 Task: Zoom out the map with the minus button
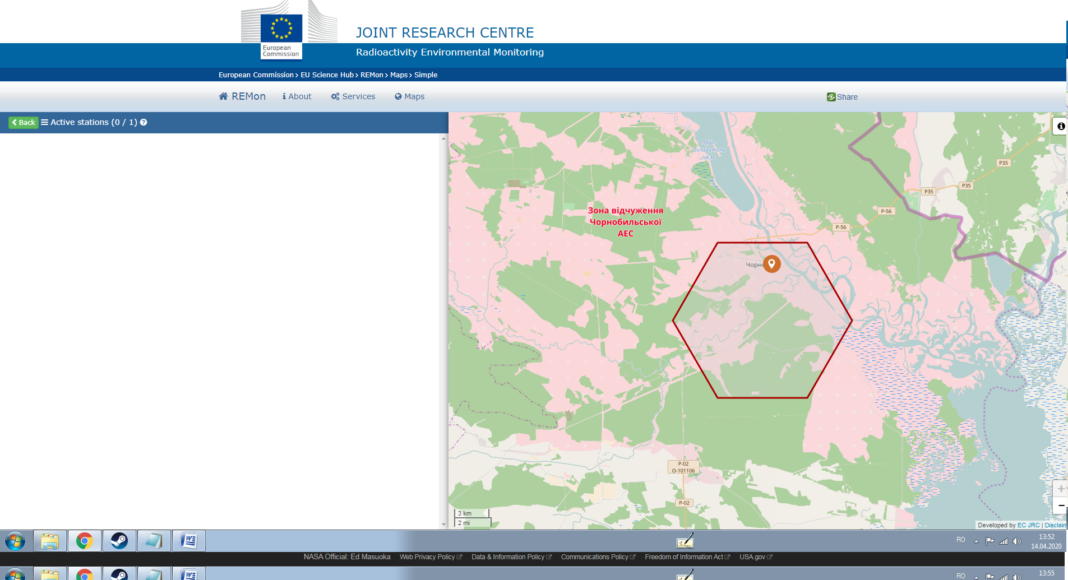1061,505
